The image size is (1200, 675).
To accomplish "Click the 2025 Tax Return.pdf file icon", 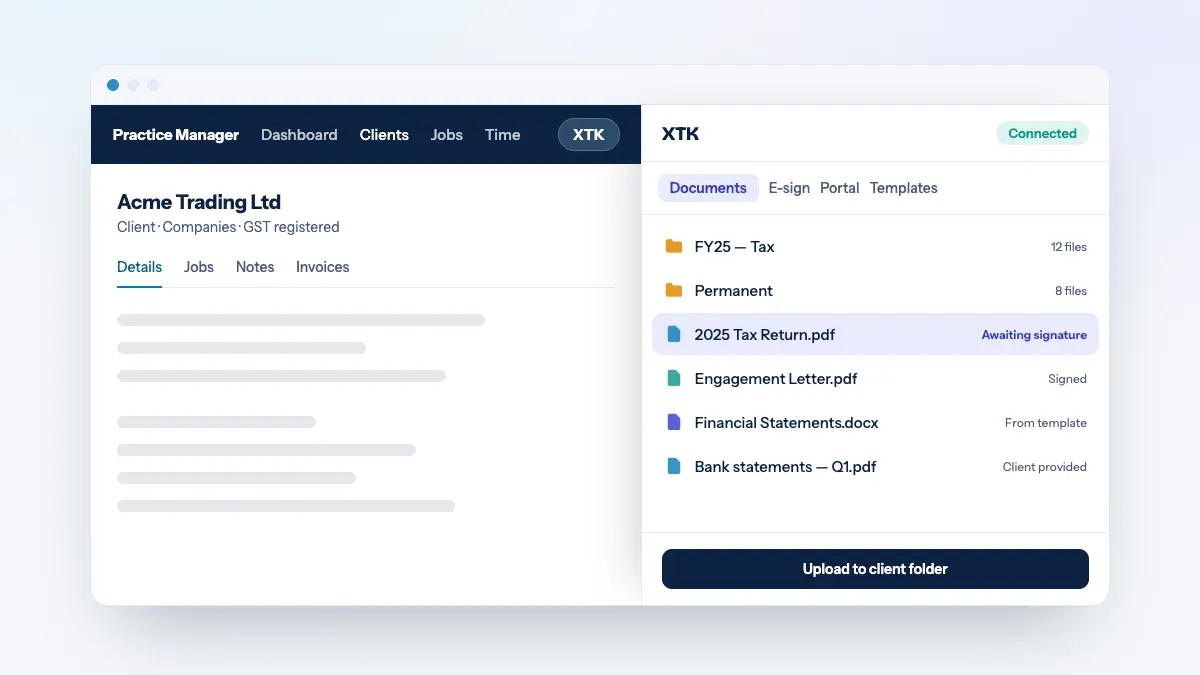I will [x=674, y=334].
